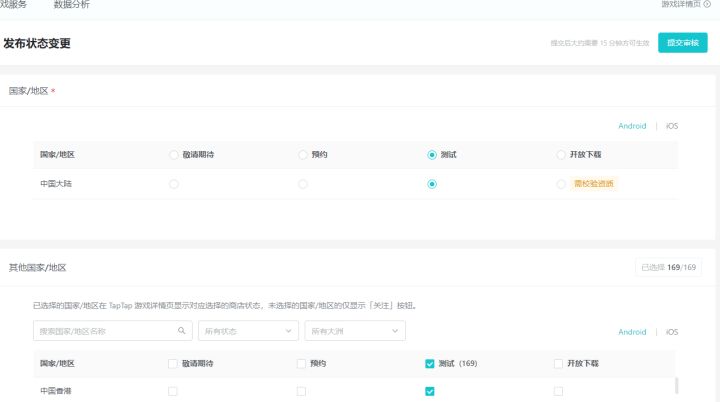Open the 游戏详情页 link
720x402 pixels.
[x=681, y=4]
